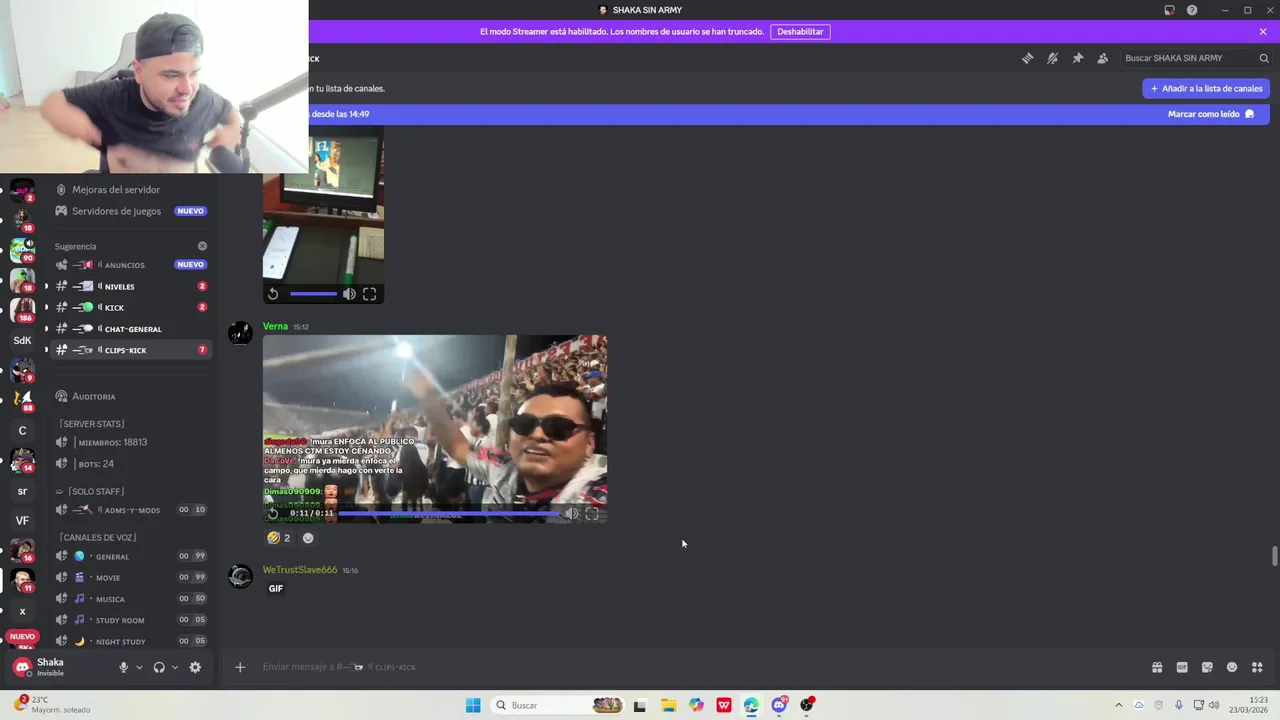
Task: Restart the upper video clip
Action: (273, 294)
